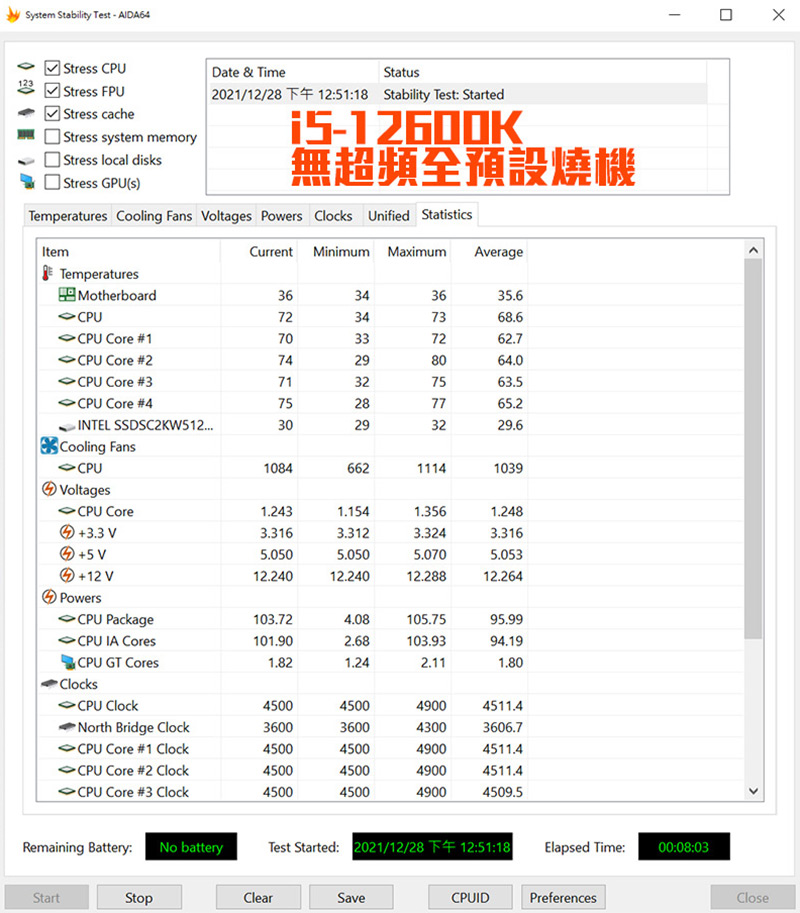The image size is (800, 913).
Task: Click the CPU GT Cores monitor icon
Action: (68, 662)
